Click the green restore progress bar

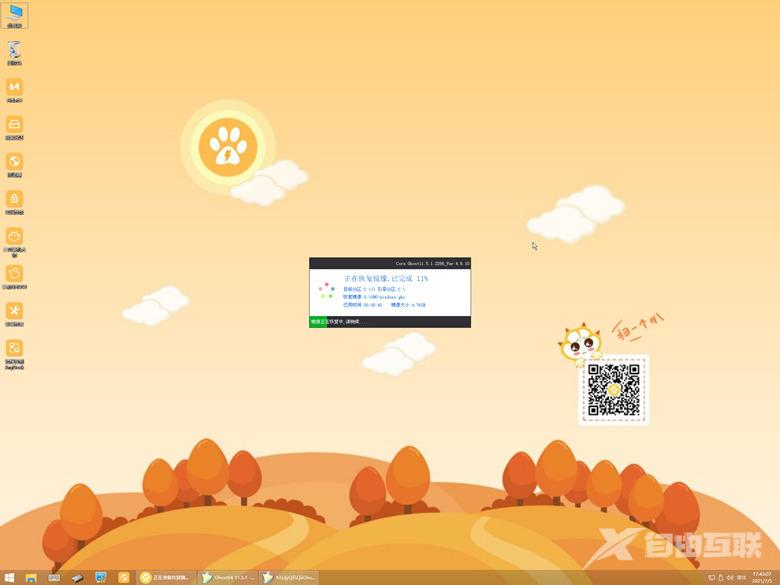(318, 322)
